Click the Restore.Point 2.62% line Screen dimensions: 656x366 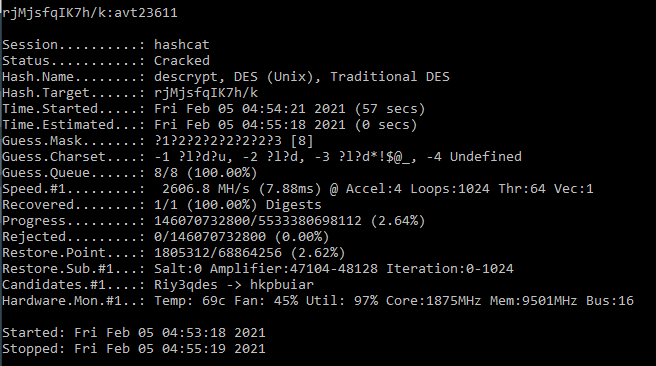(x=174, y=253)
